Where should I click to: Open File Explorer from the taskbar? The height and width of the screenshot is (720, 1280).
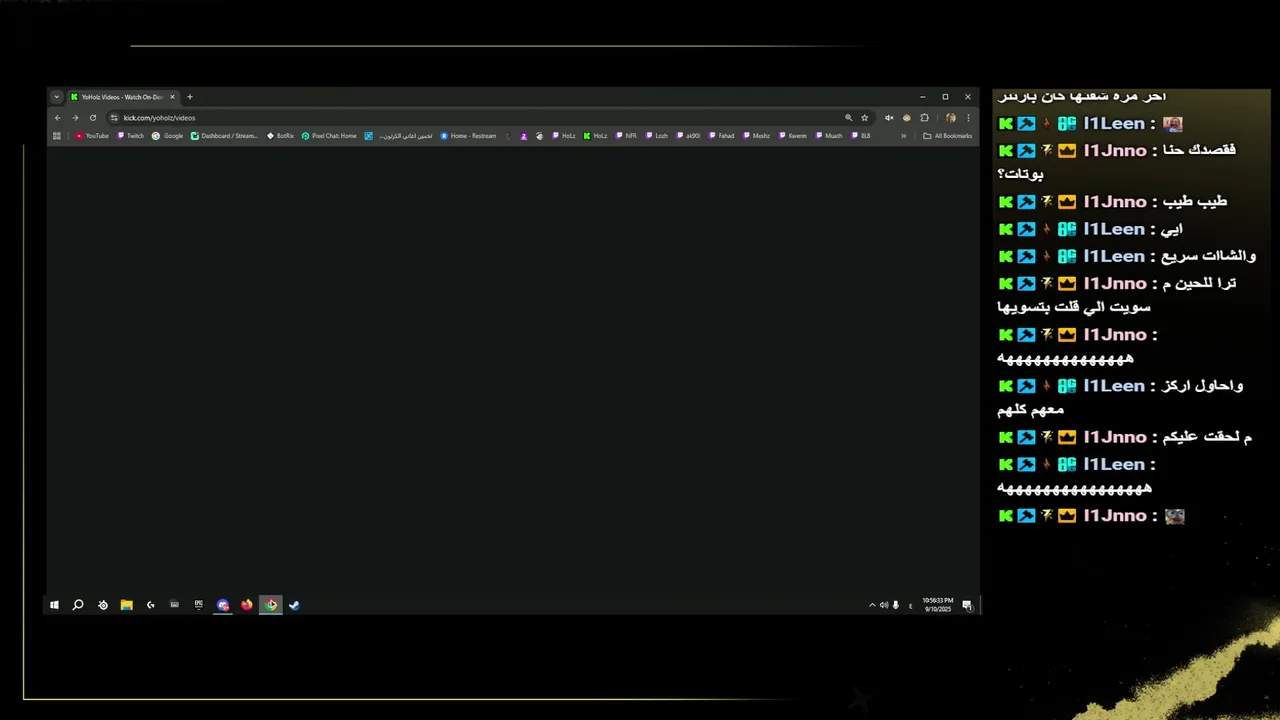[x=127, y=605]
